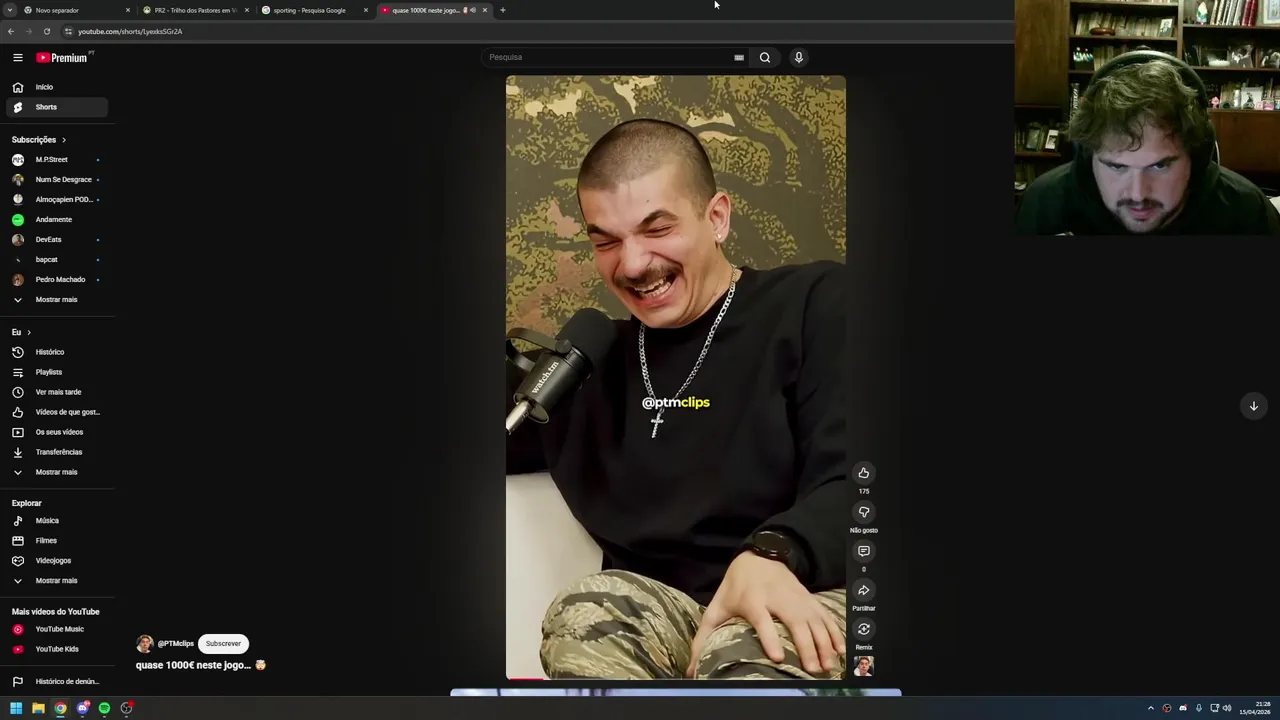
Task: Open the Num Se Desgrace subscription
Action: pyautogui.click(x=56, y=180)
